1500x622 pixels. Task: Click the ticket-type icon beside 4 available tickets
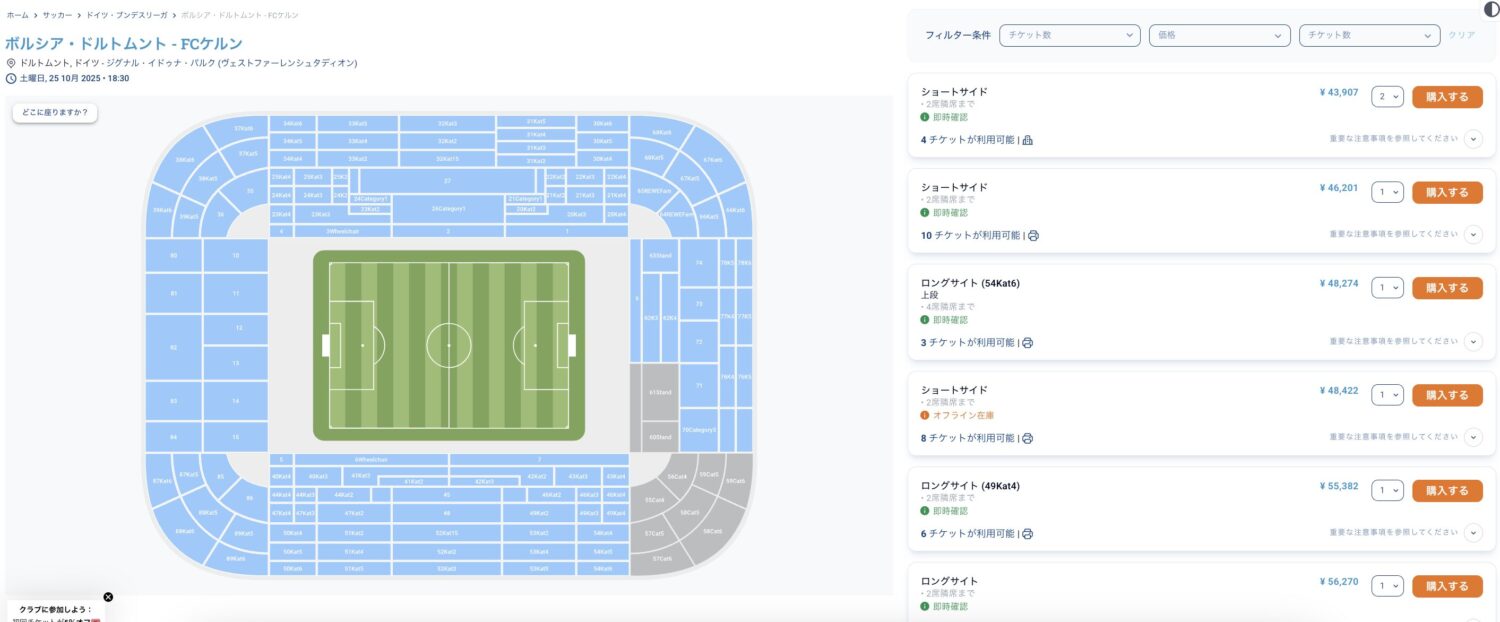[x=1027, y=140]
